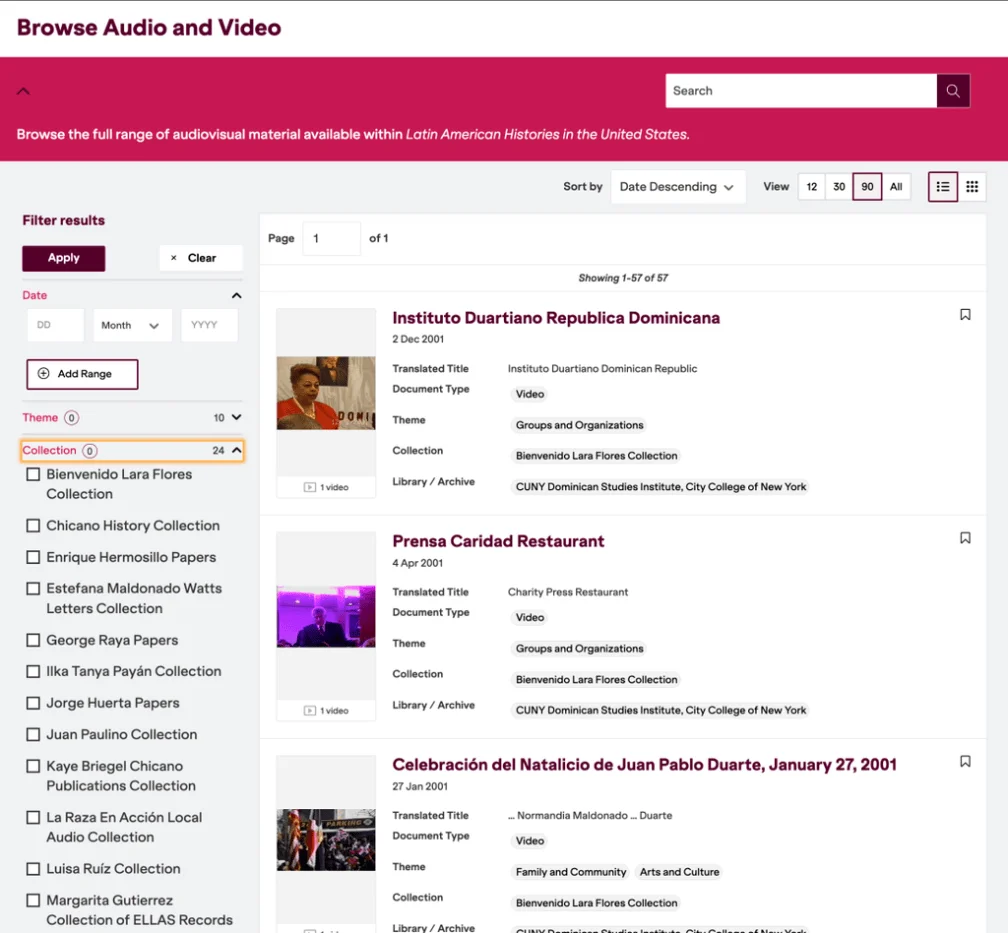Open the Instituto Duartiano video thumbnail
The image size is (1008, 933).
[x=326, y=393]
